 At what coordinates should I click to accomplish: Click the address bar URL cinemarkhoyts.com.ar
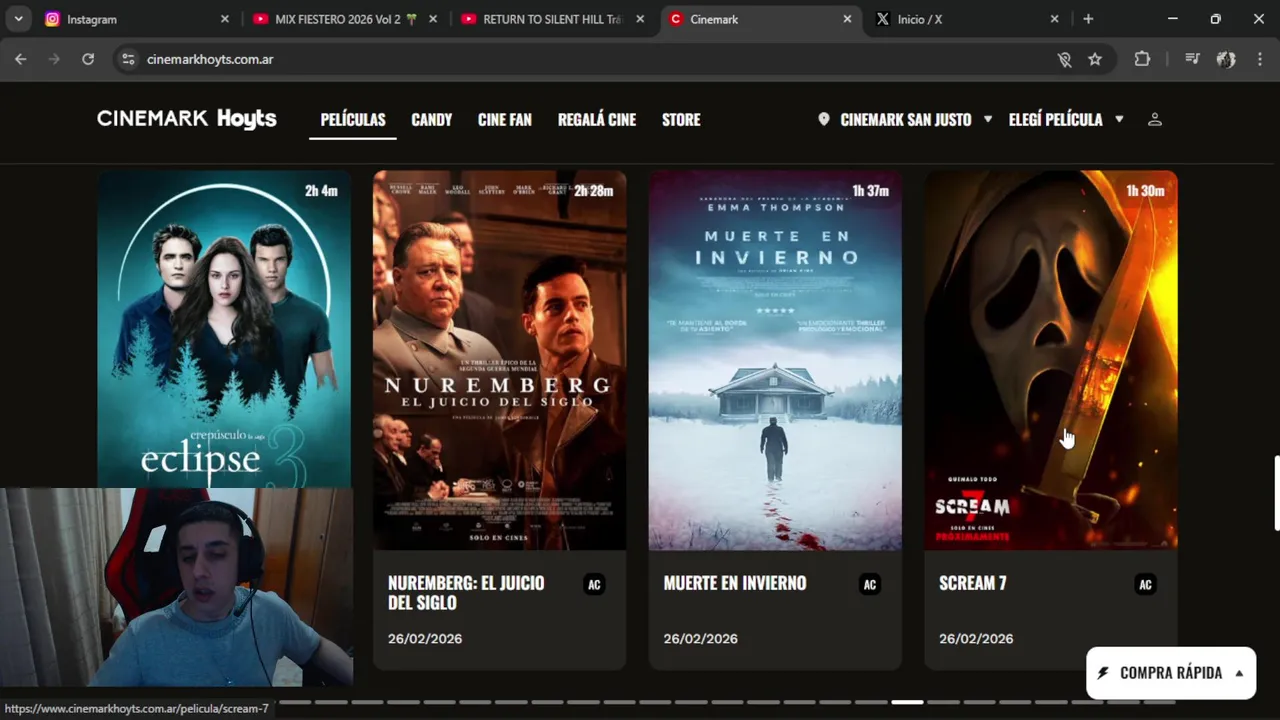pos(210,59)
